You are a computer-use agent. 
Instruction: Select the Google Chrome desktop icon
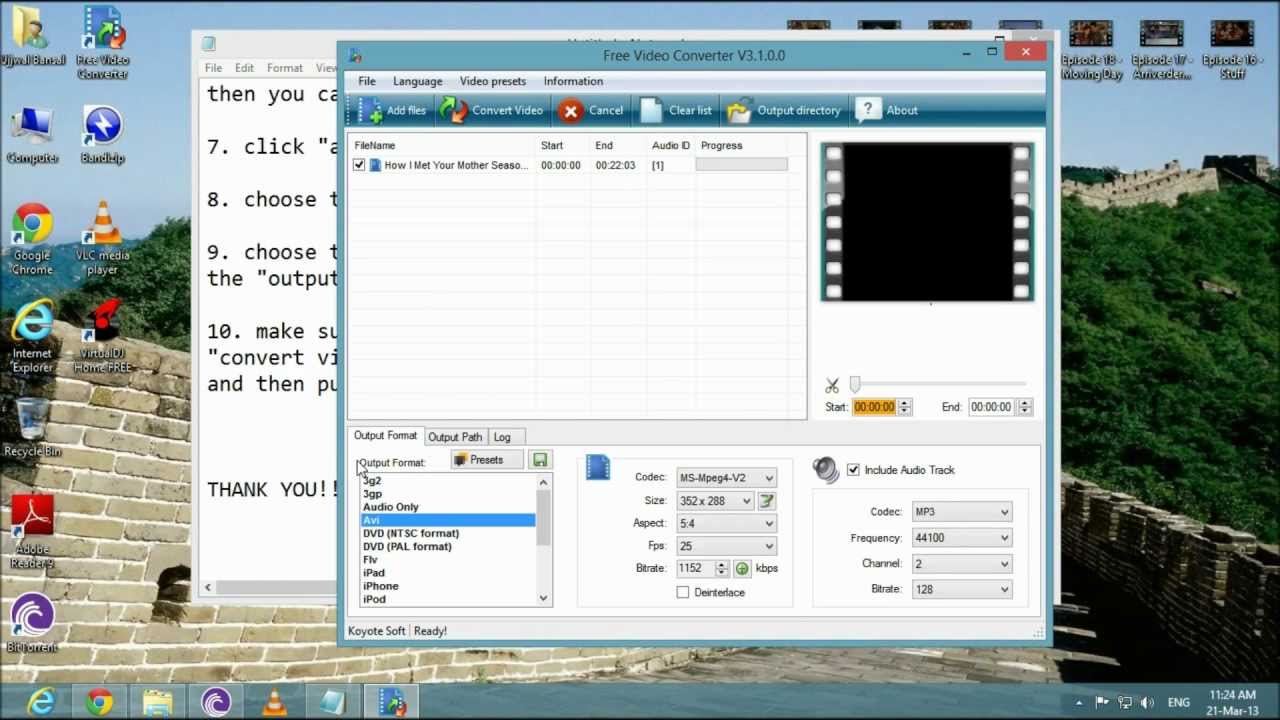tap(32, 240)
